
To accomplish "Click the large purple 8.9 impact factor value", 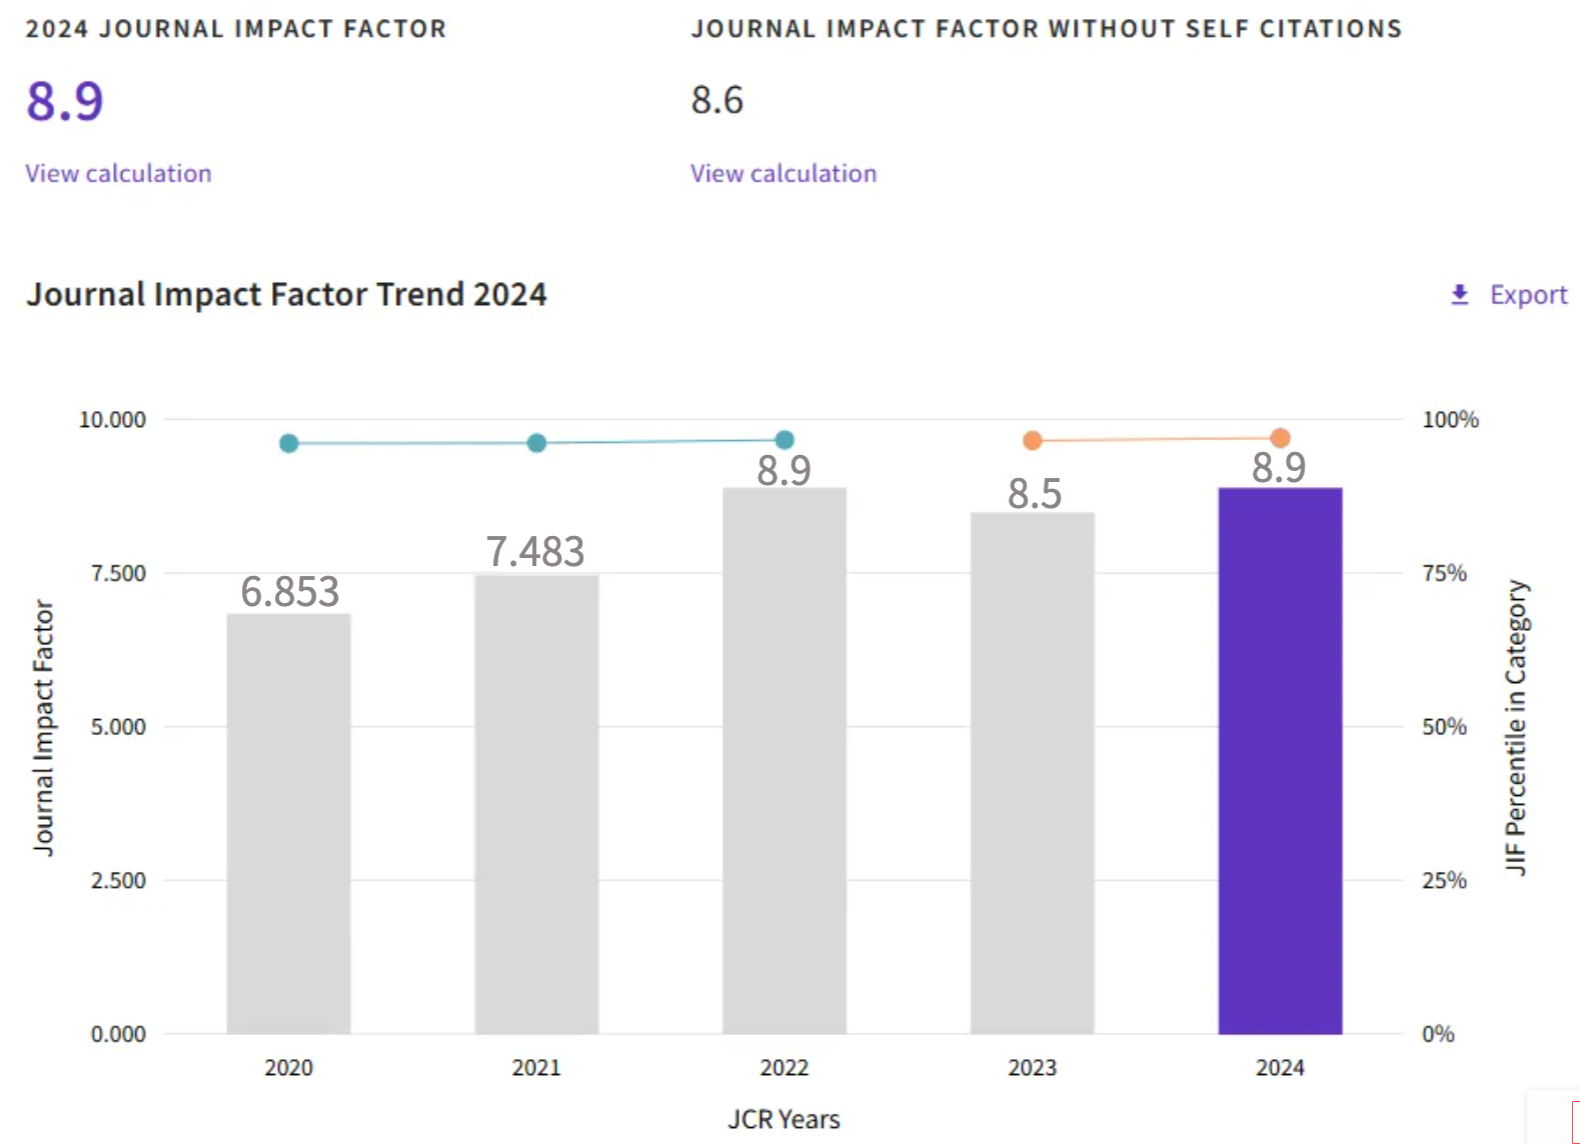I will [65, 101].
